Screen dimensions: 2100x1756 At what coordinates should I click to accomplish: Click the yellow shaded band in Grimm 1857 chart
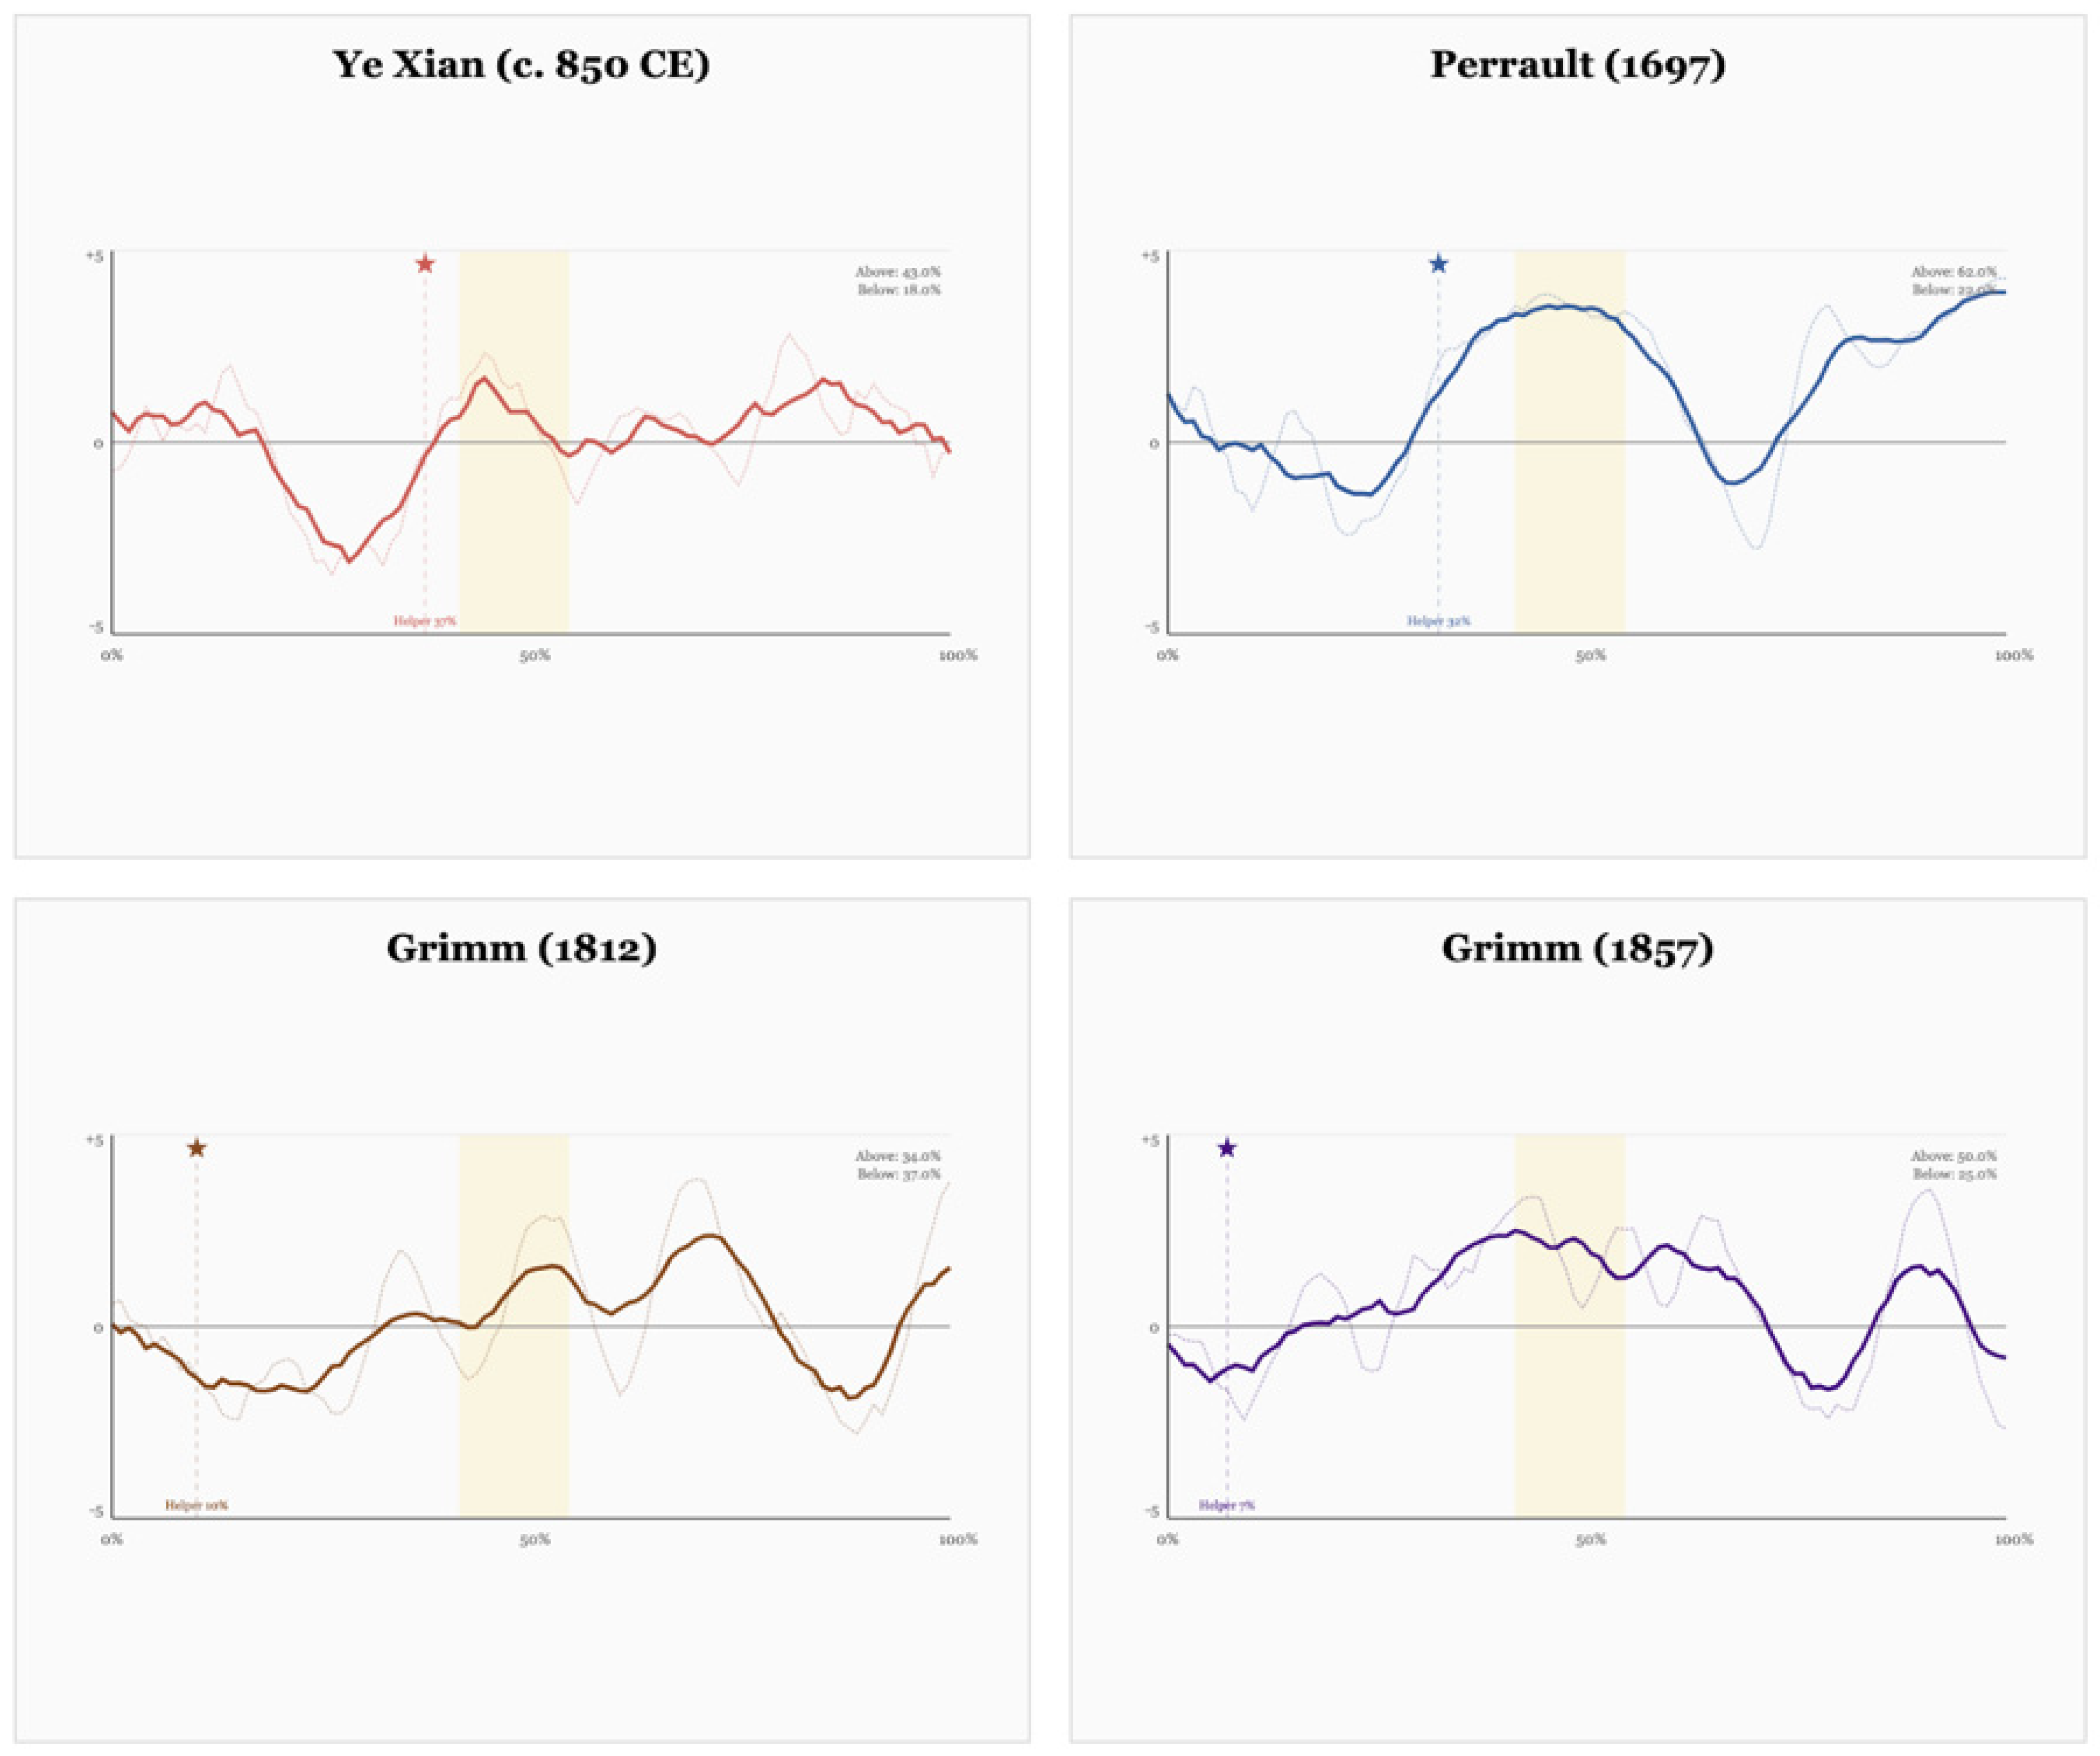pos(1569,1420)
